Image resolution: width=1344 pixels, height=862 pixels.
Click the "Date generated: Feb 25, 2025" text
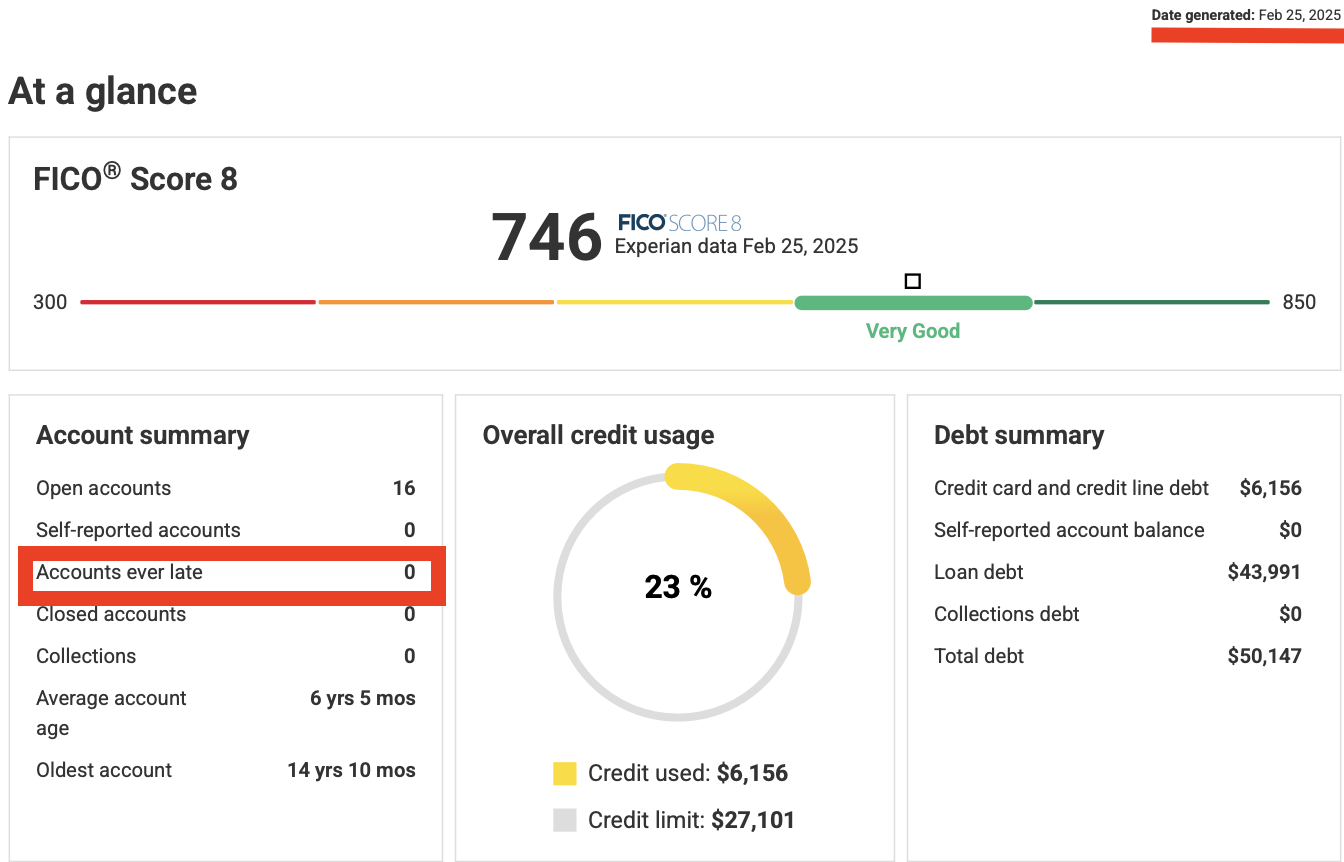click(x=1245, y=15)
